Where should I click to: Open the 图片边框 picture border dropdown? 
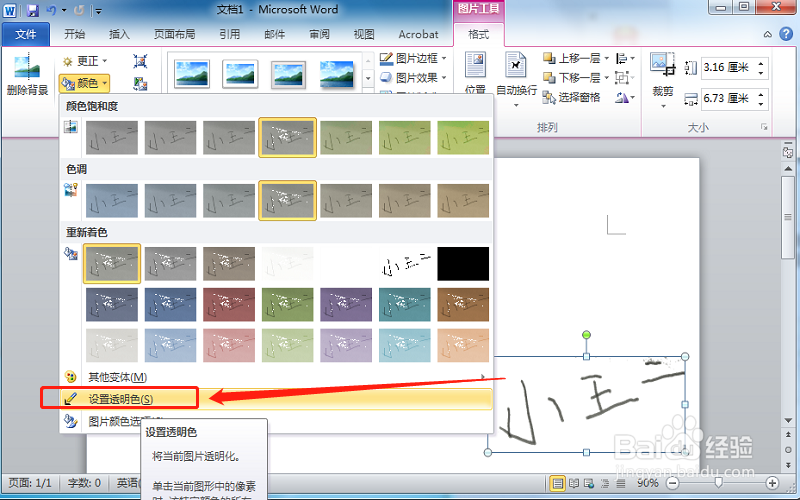(413, 58)
